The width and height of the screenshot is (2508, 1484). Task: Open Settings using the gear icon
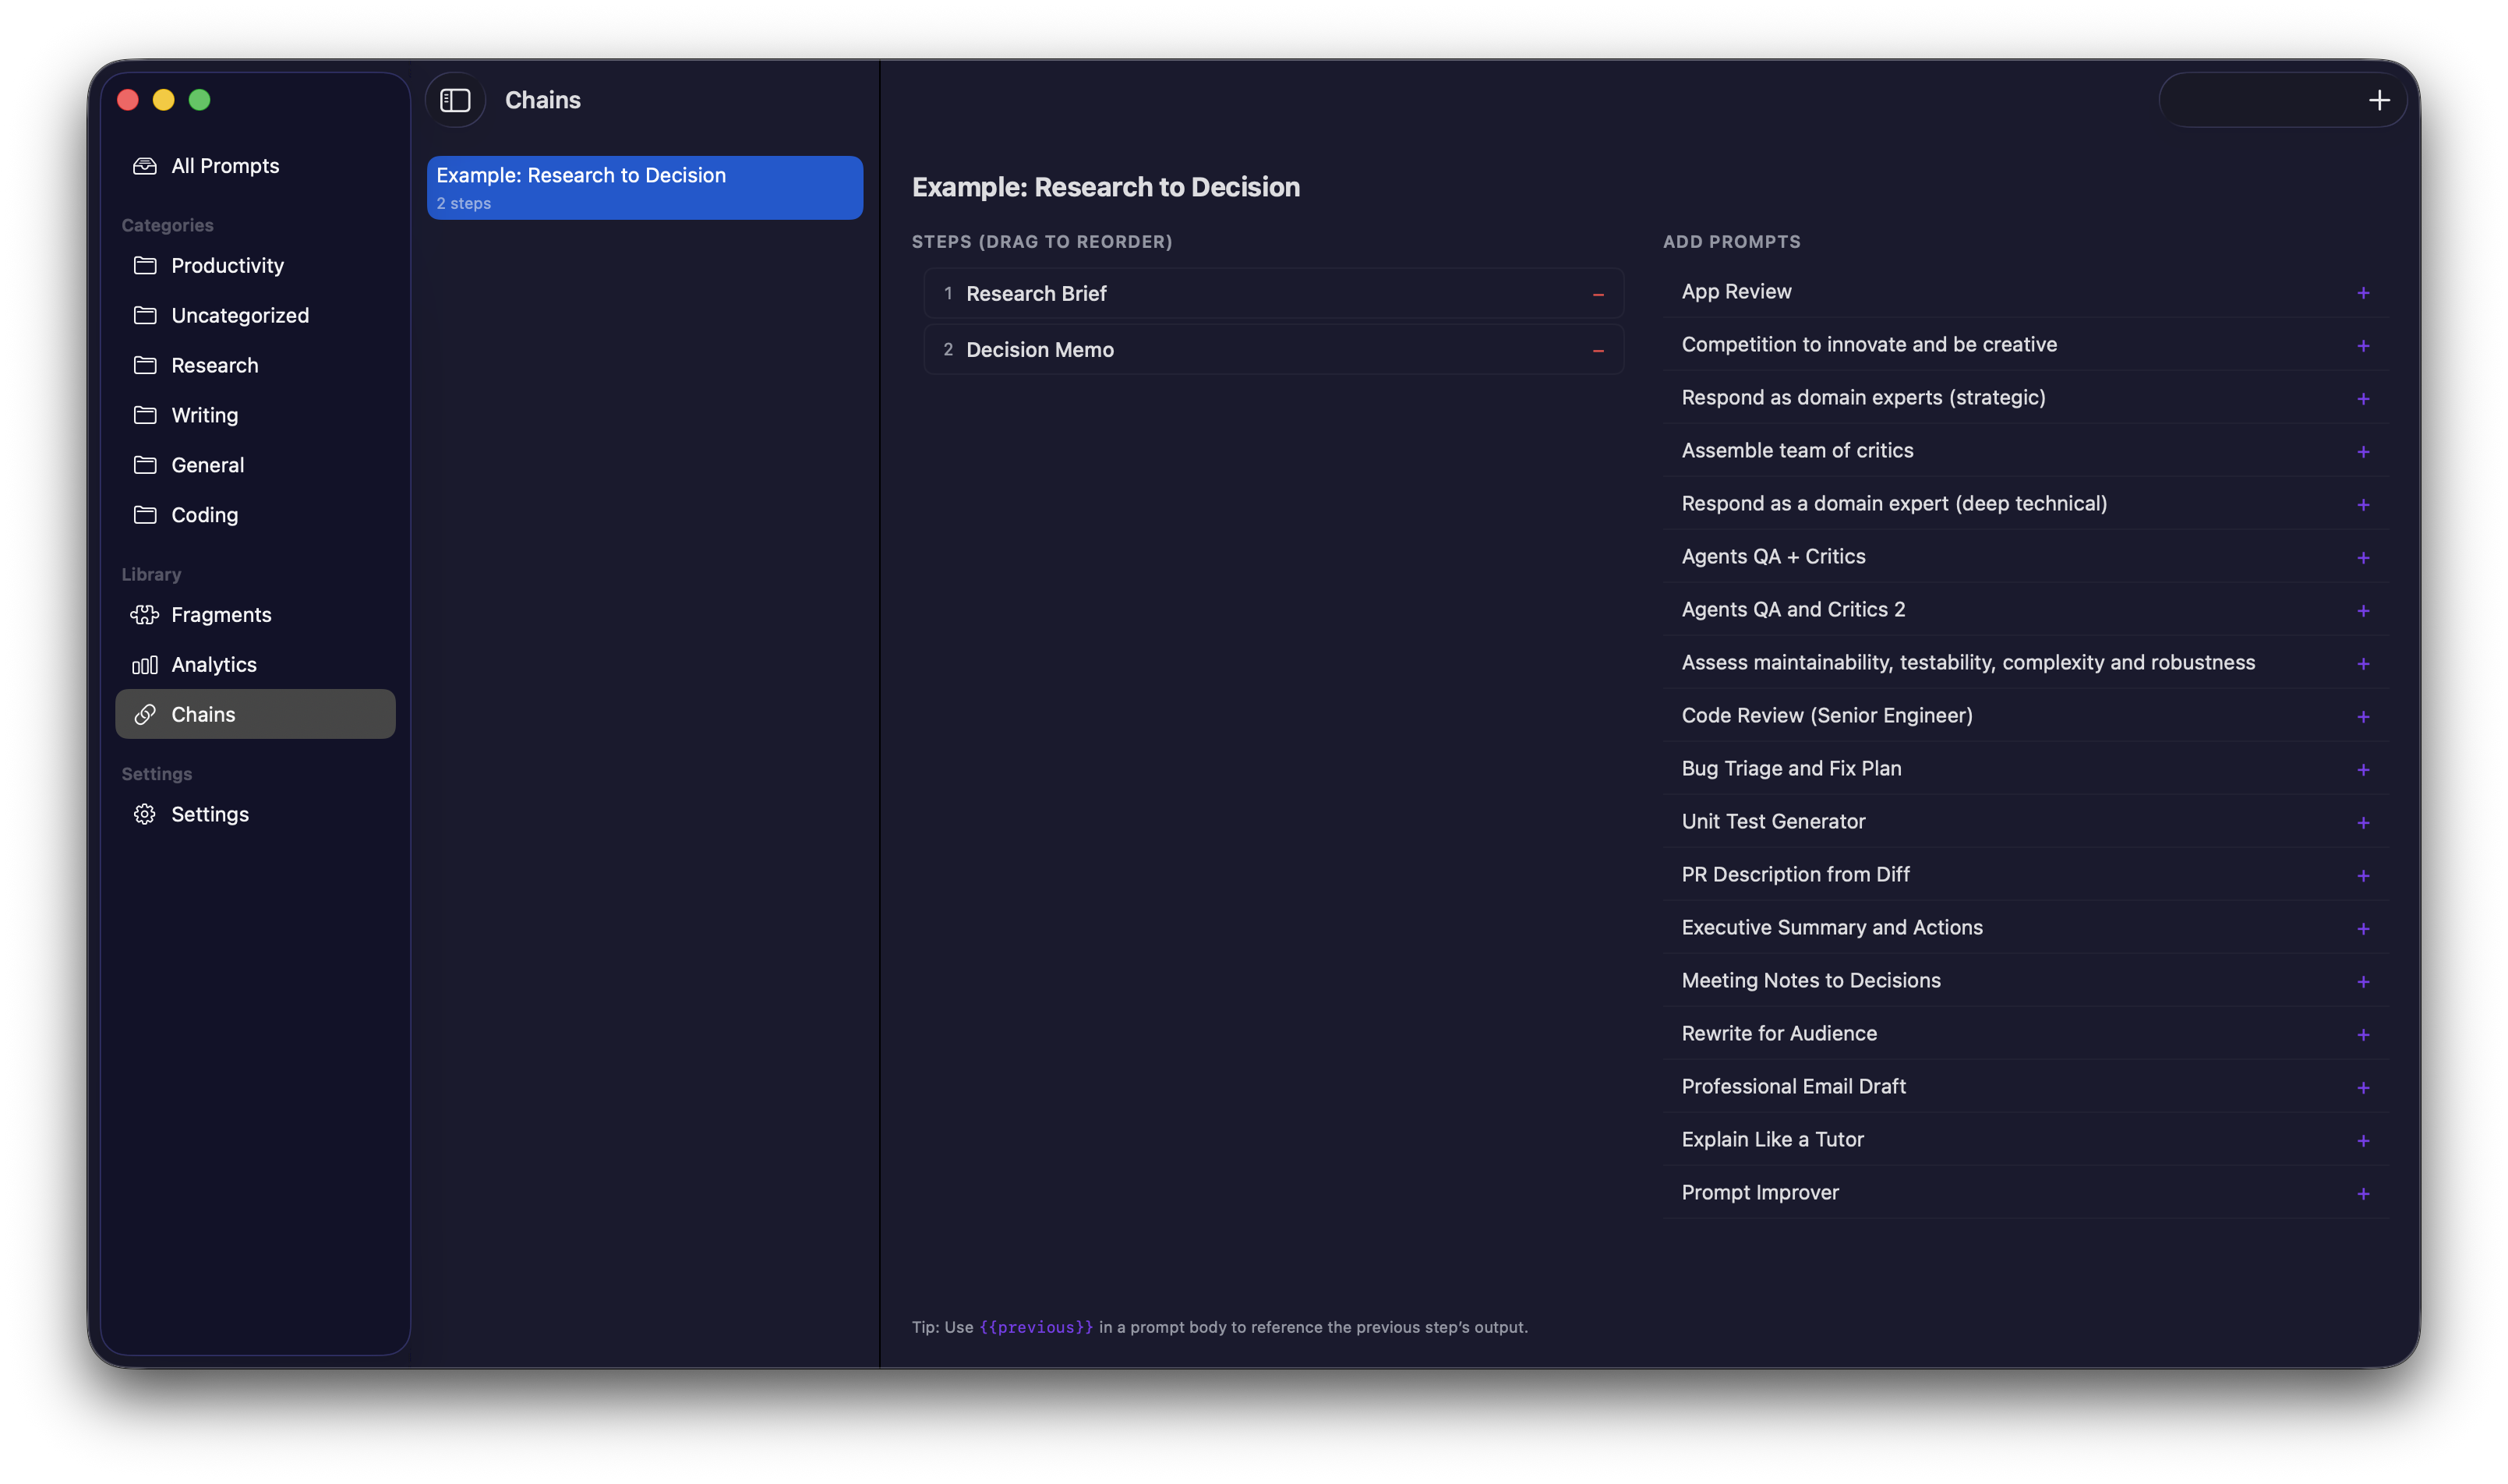[145, 814]
